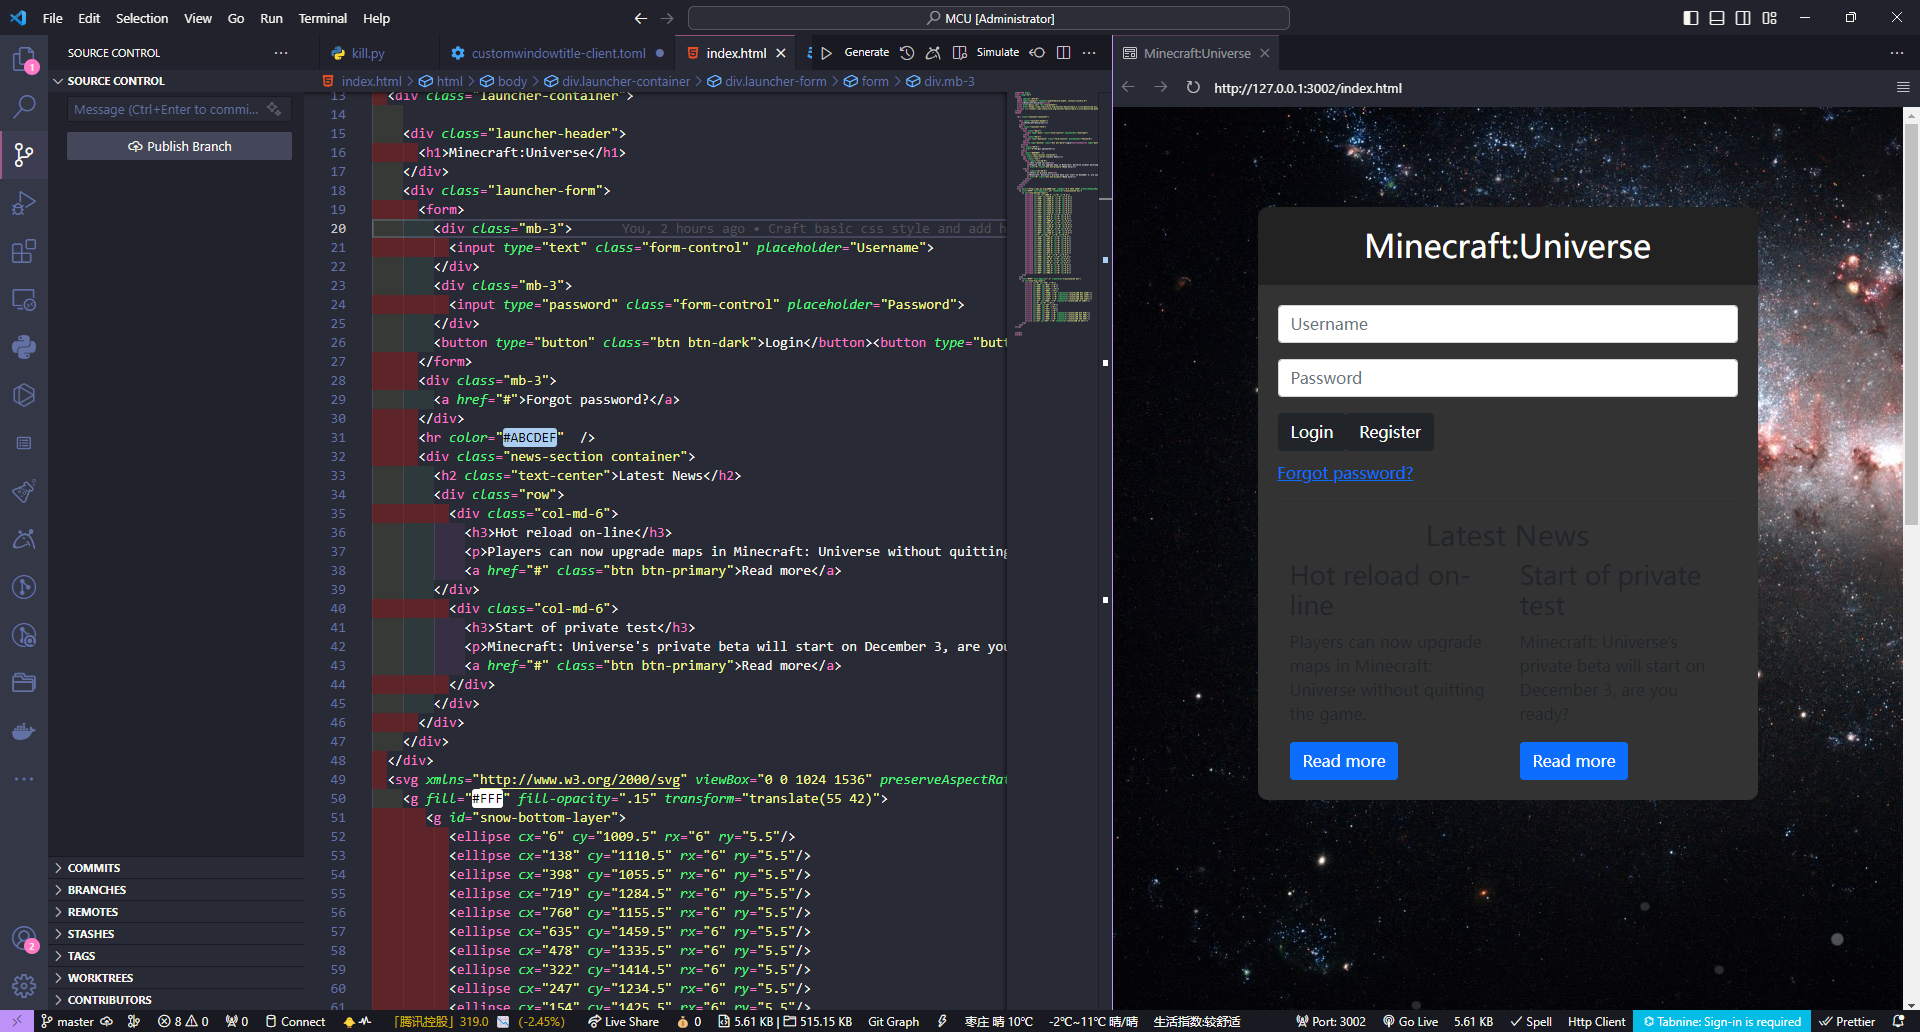Toggle primary side bar visibility
This screenshot has width=1920, height=1032.
[1691, 18]
